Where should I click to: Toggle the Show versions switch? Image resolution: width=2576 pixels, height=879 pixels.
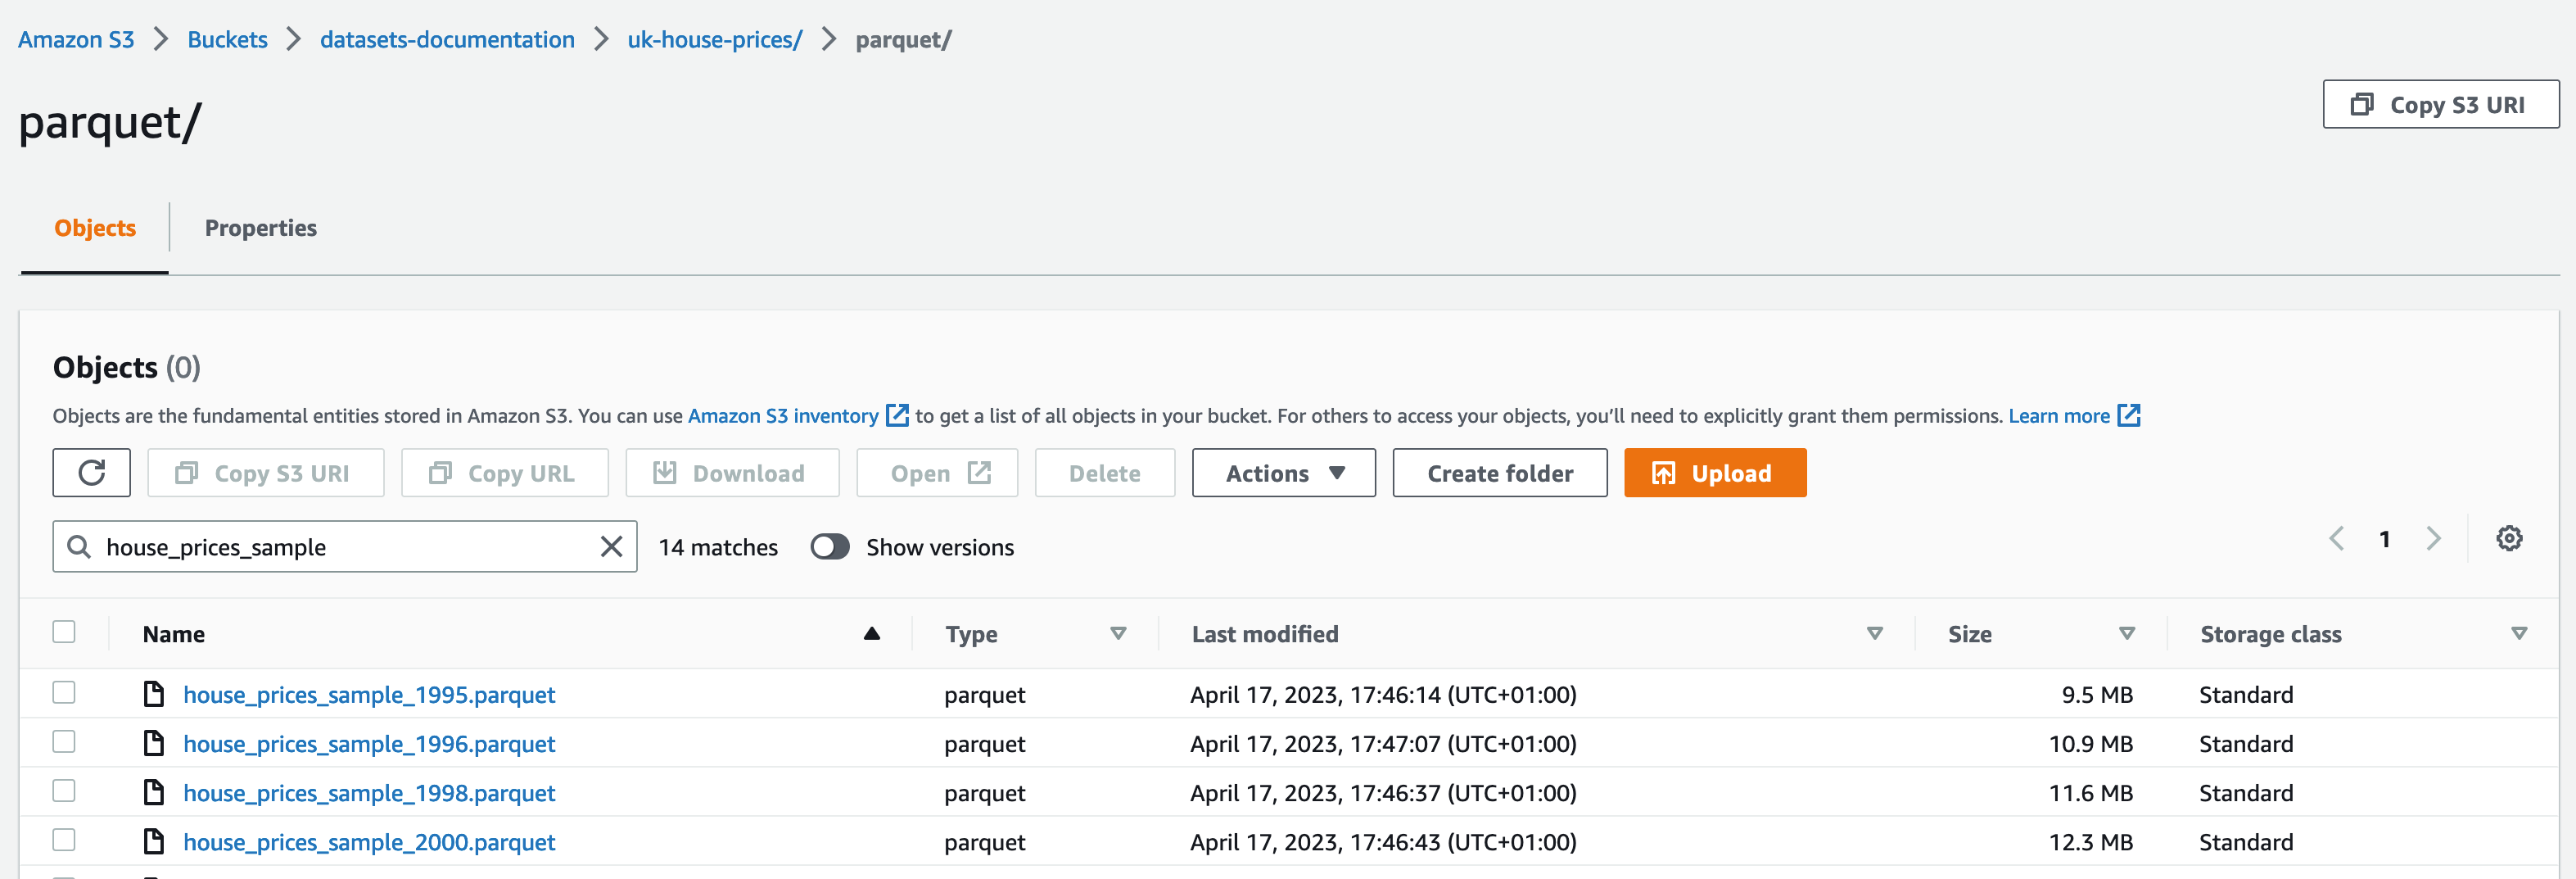(829, 547)
